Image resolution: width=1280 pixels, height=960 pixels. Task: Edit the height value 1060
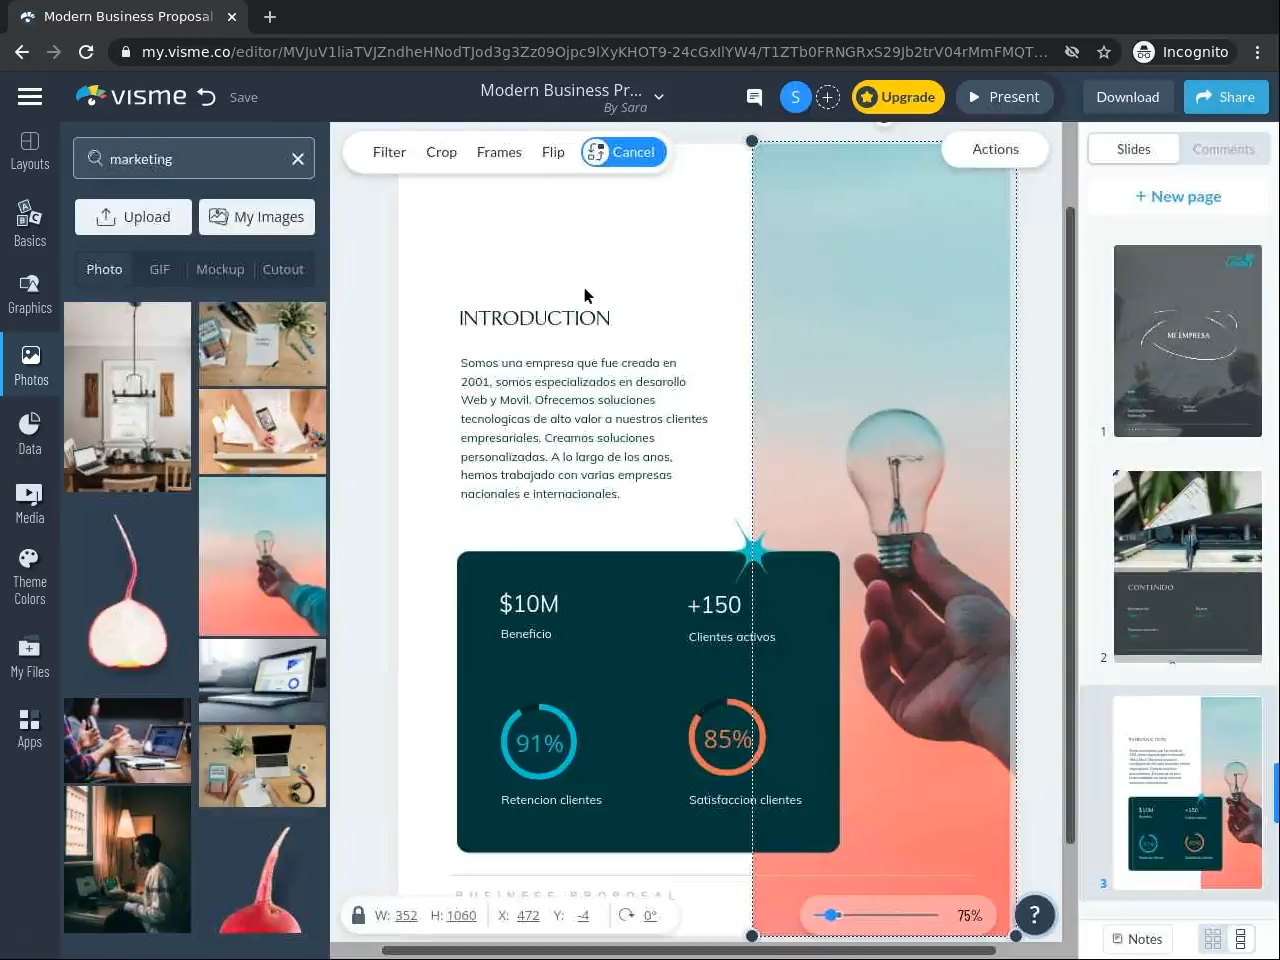point(461,915)
